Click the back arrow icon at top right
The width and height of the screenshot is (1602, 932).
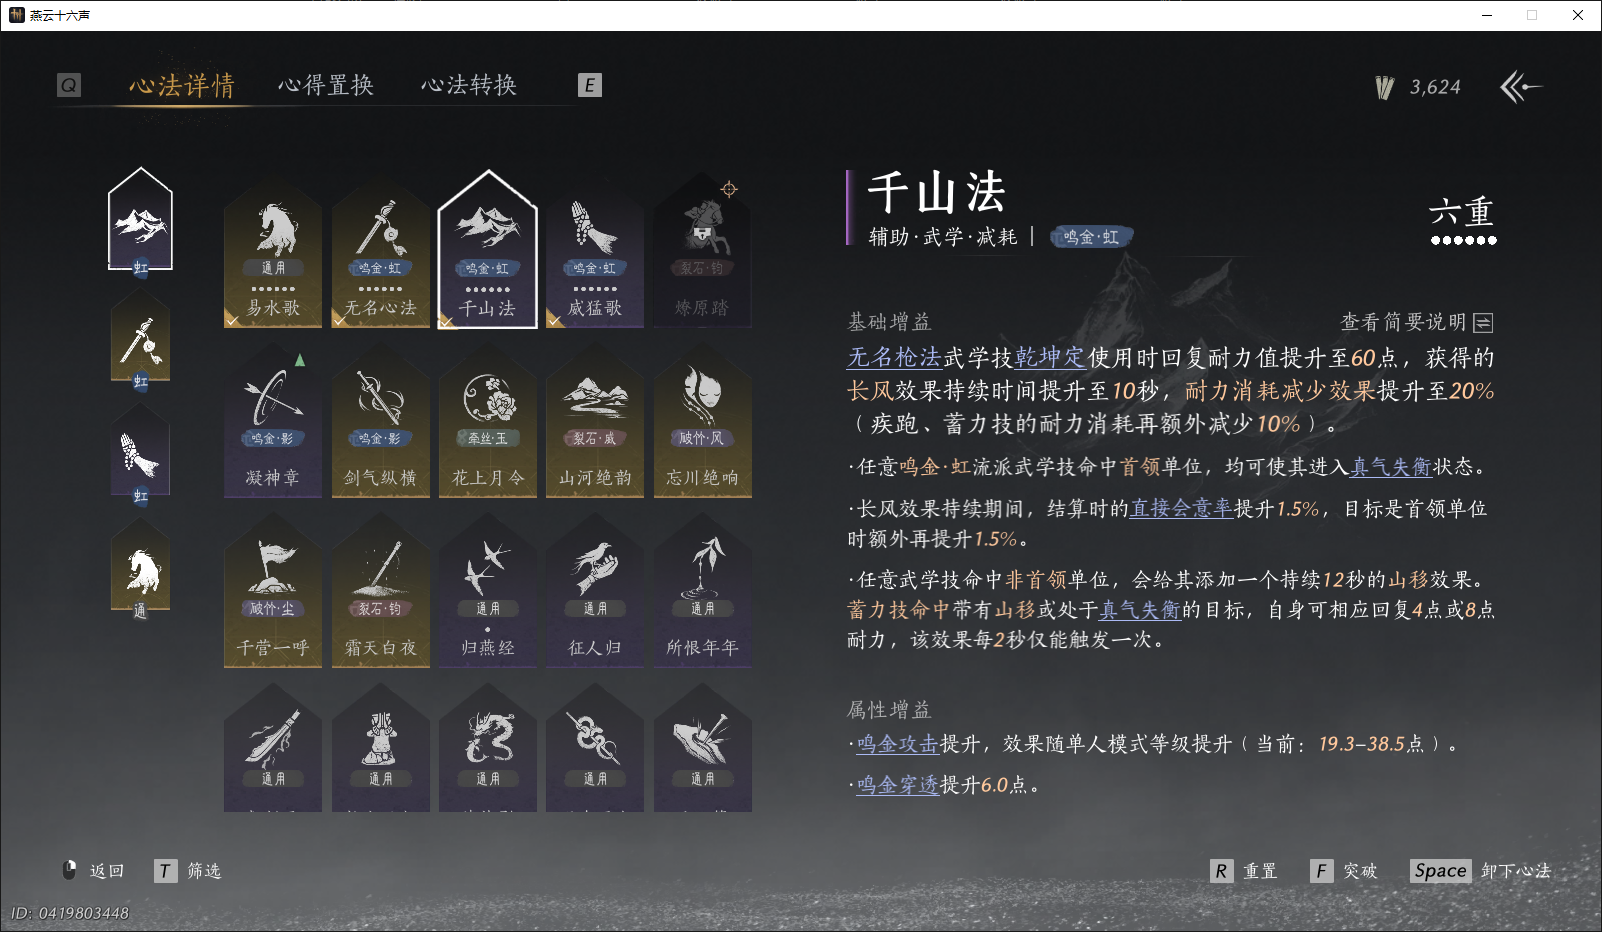pyautogui.click(x=1521, y=87)
